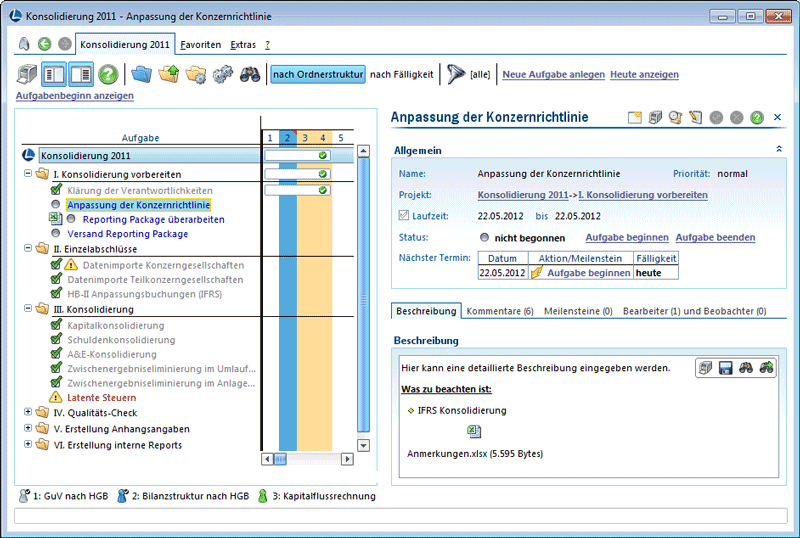Toggle the left panel layout button

(x=54, y=75)
